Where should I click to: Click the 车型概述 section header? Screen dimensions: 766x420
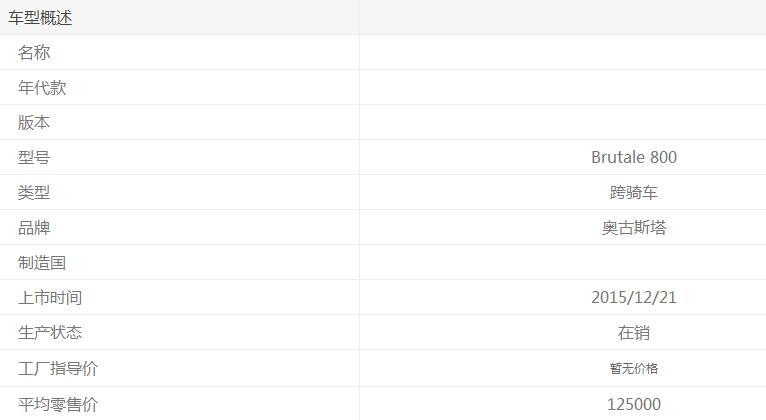tap(40, 18)
